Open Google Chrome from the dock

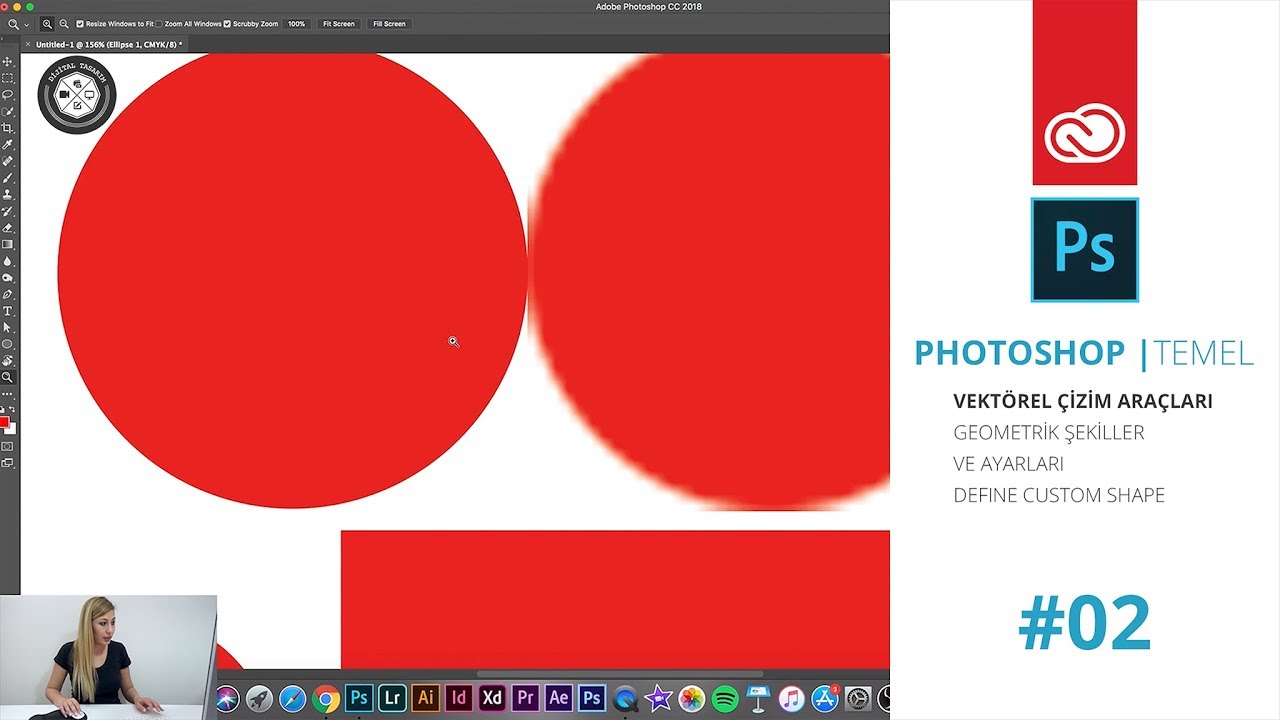(325, 698)
